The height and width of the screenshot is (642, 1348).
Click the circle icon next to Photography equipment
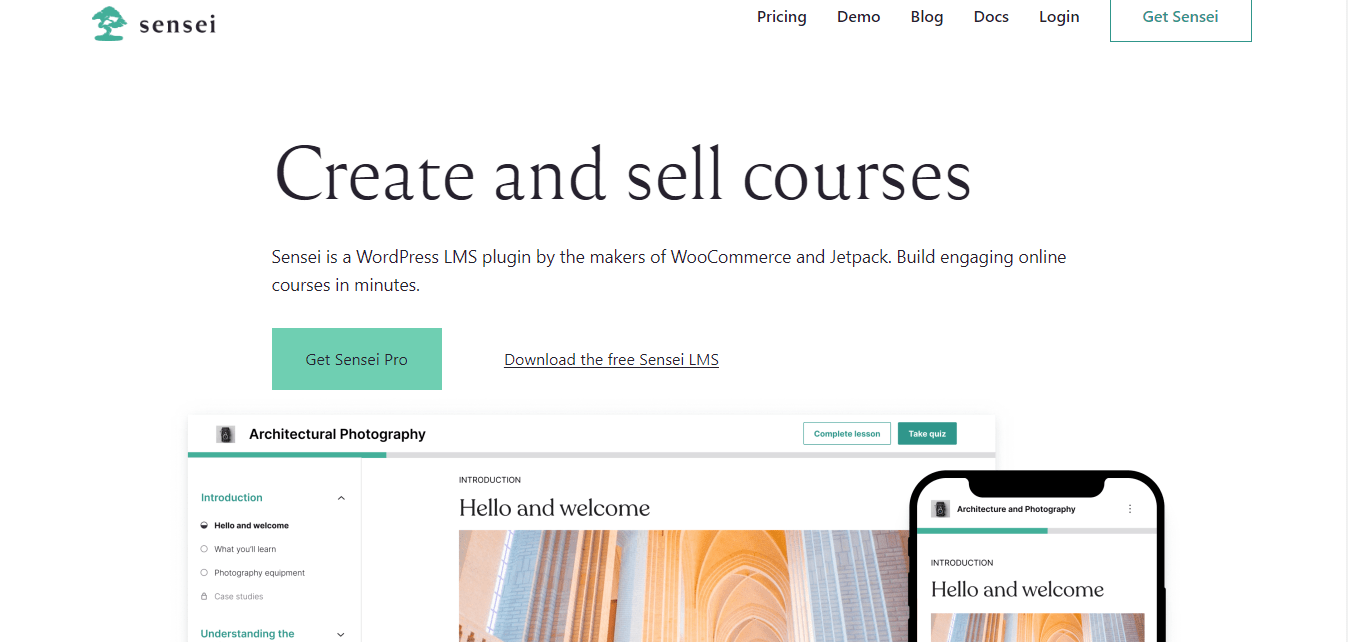[x=204, y=572]
